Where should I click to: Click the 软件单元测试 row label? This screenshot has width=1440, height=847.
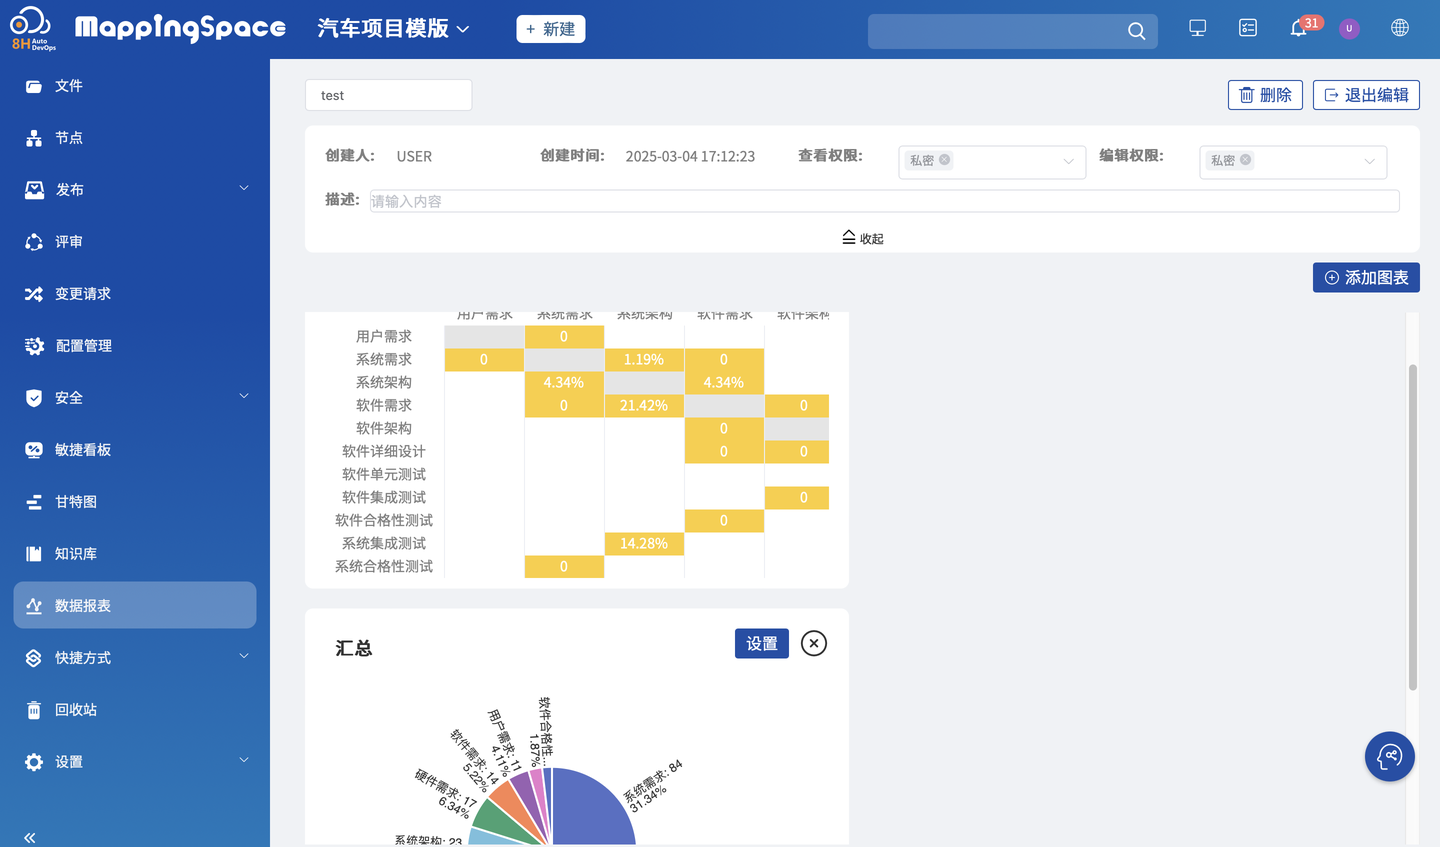[x=384, y=474]
